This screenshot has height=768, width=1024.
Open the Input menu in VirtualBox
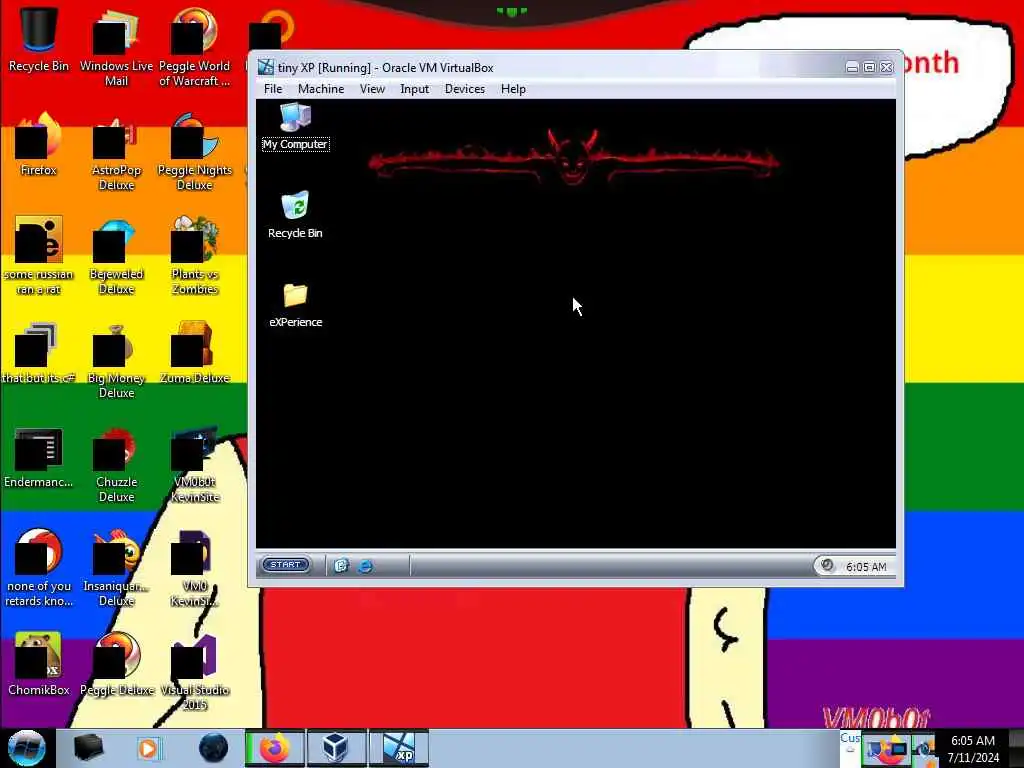coord(414,89)
